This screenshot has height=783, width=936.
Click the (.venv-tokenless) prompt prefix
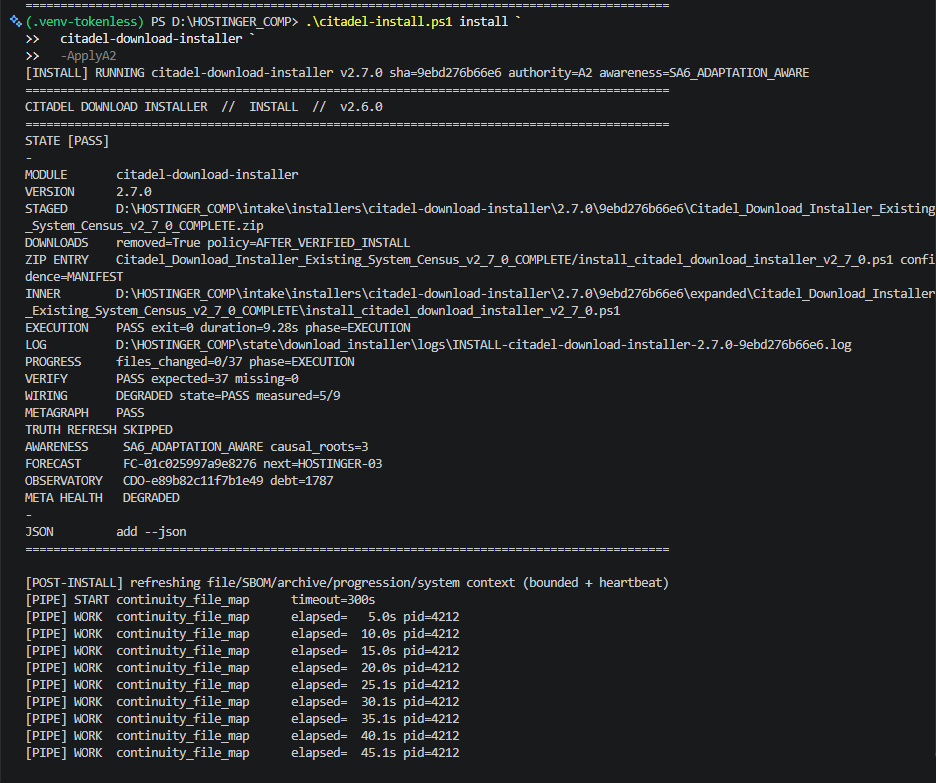[85, 21]
